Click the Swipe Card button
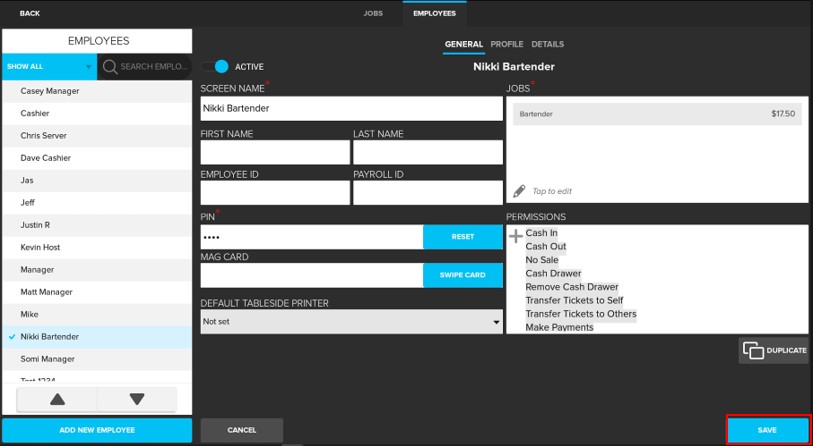The image size is (813, 446). point(462,275)
